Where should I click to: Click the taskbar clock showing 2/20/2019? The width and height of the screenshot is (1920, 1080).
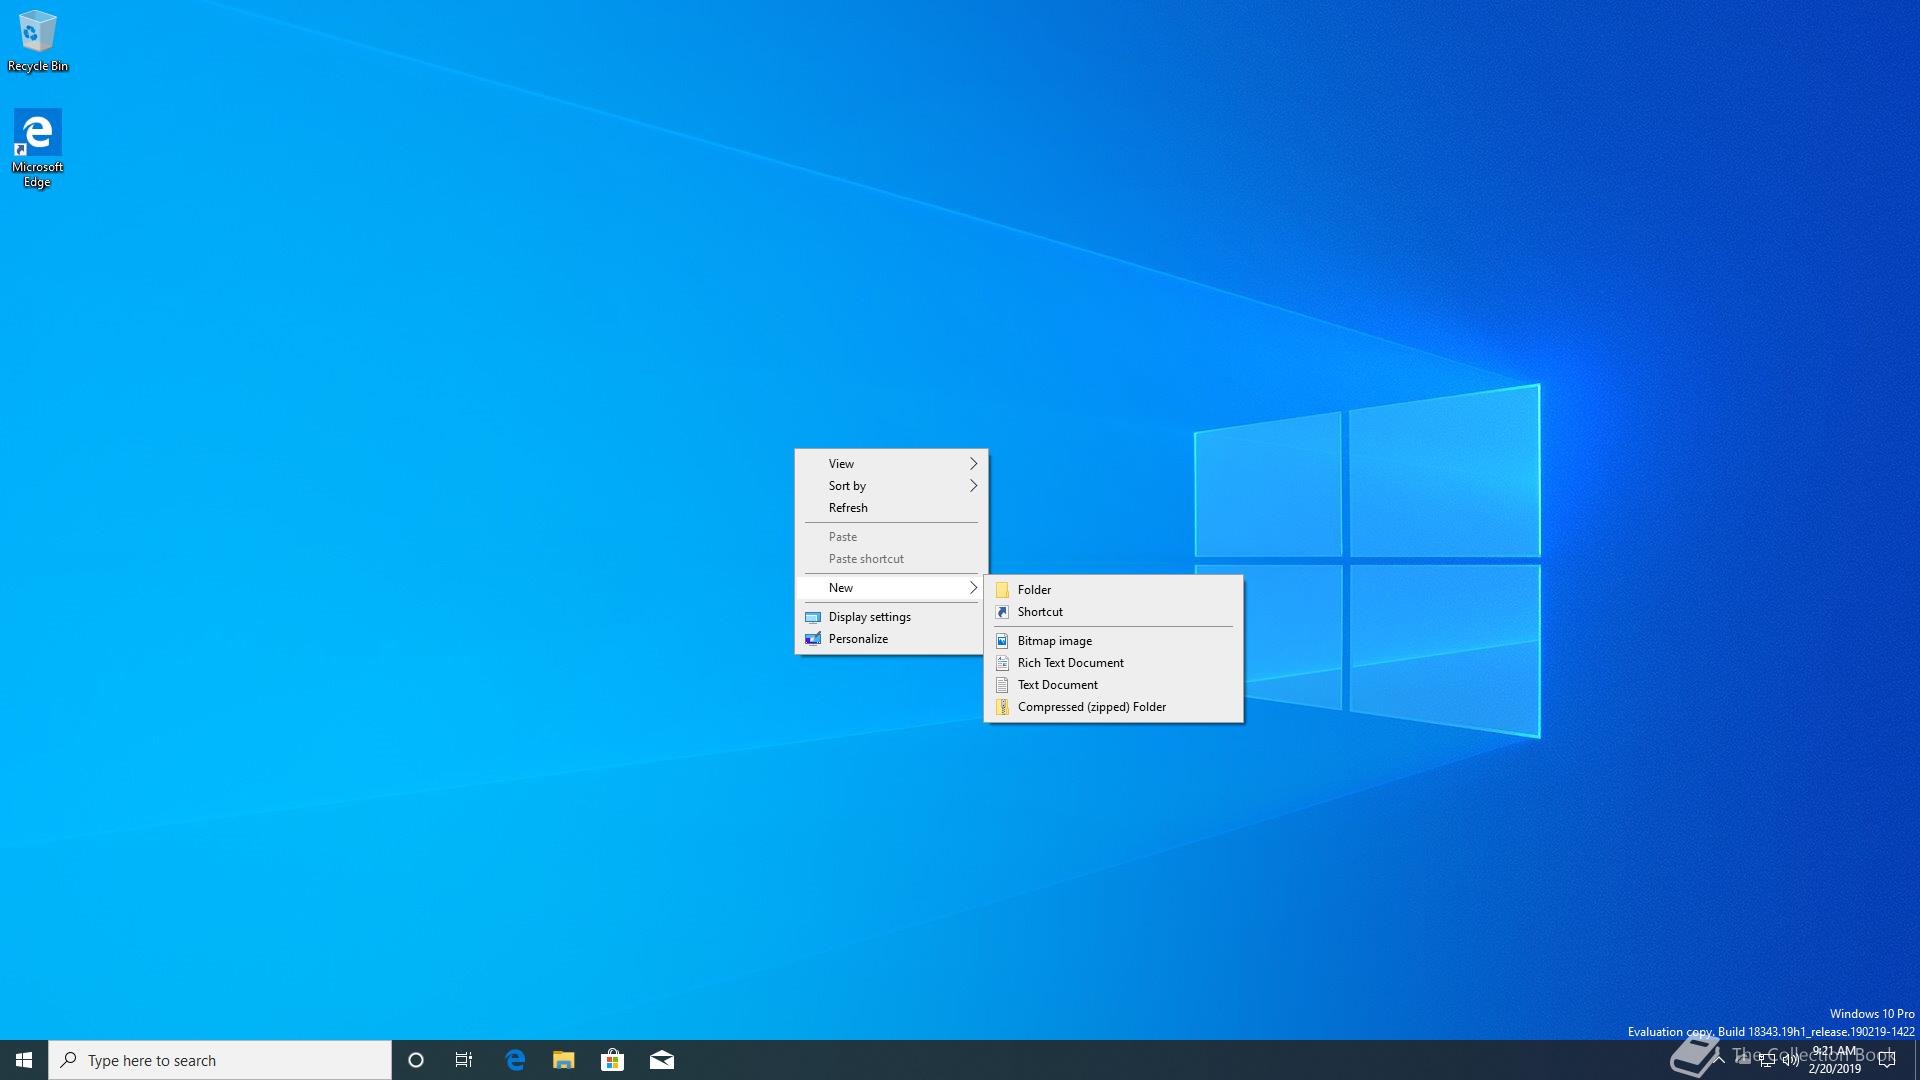point(1835,1060)
